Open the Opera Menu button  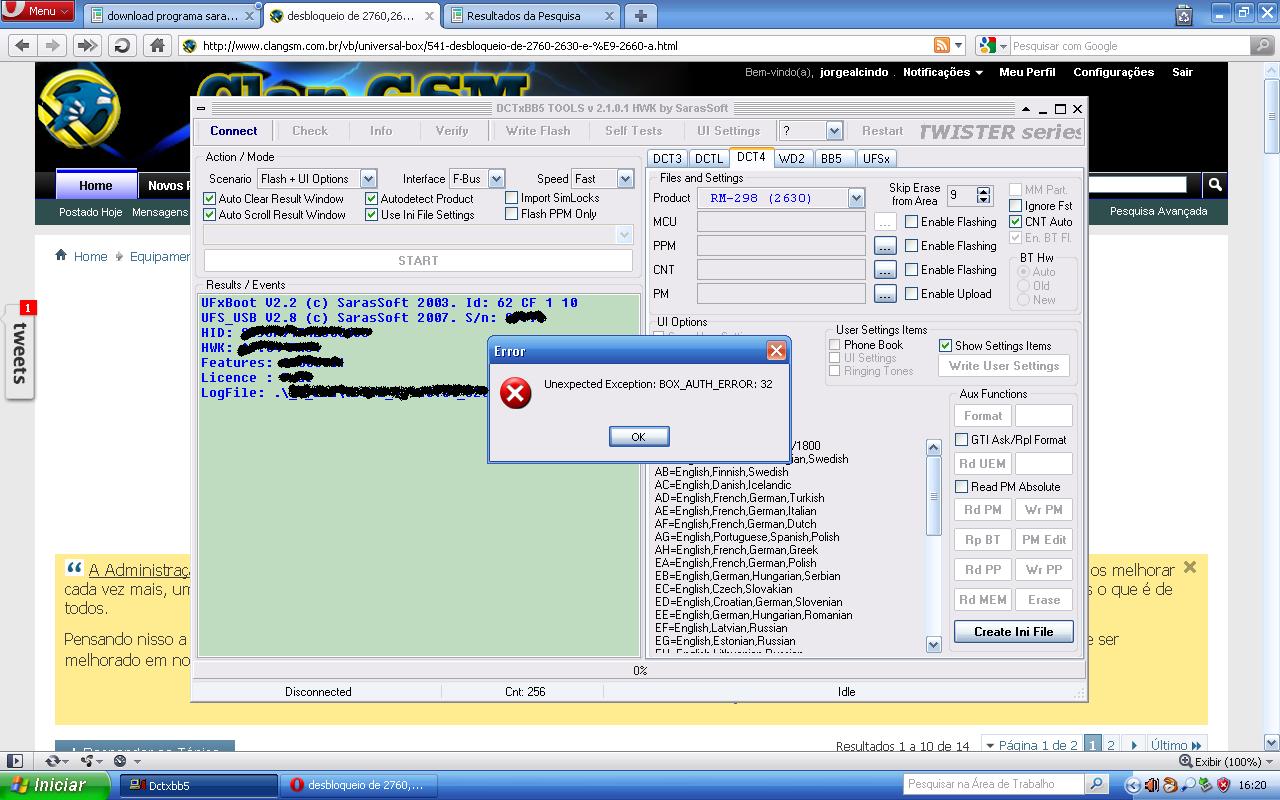[x=38, y=11]
